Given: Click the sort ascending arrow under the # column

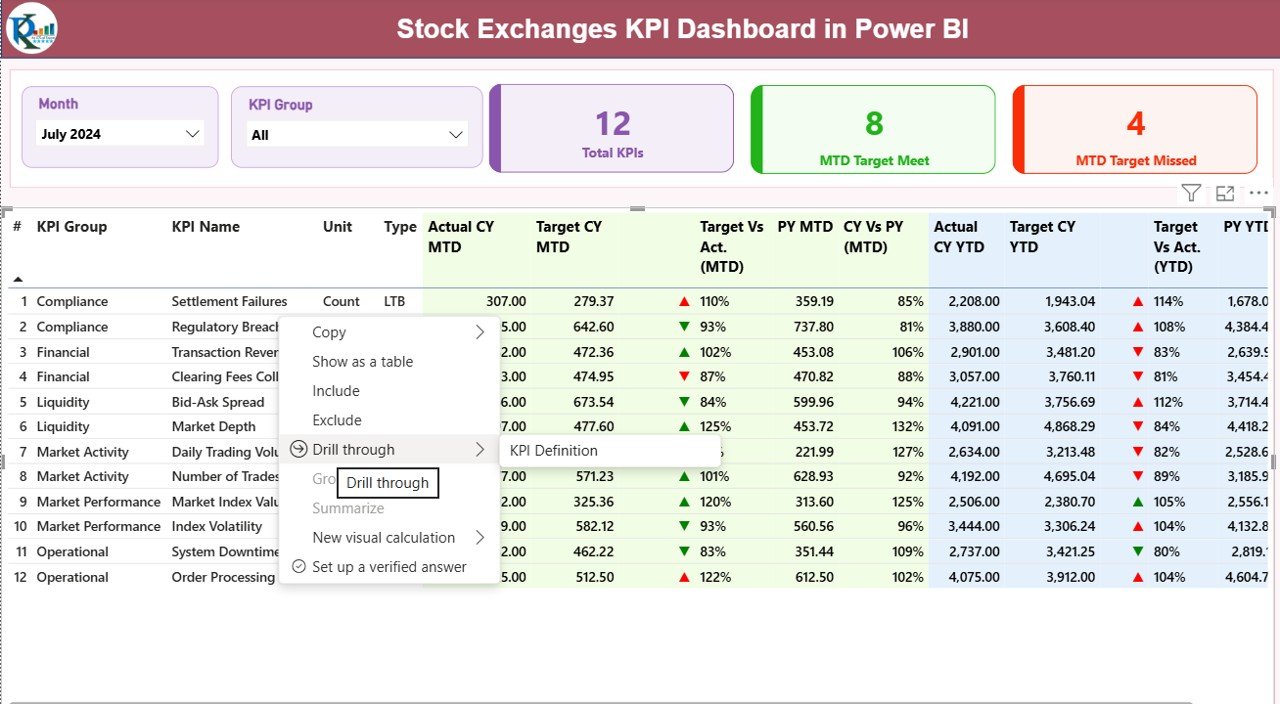Looking at the screenshot, I should 18,281.
